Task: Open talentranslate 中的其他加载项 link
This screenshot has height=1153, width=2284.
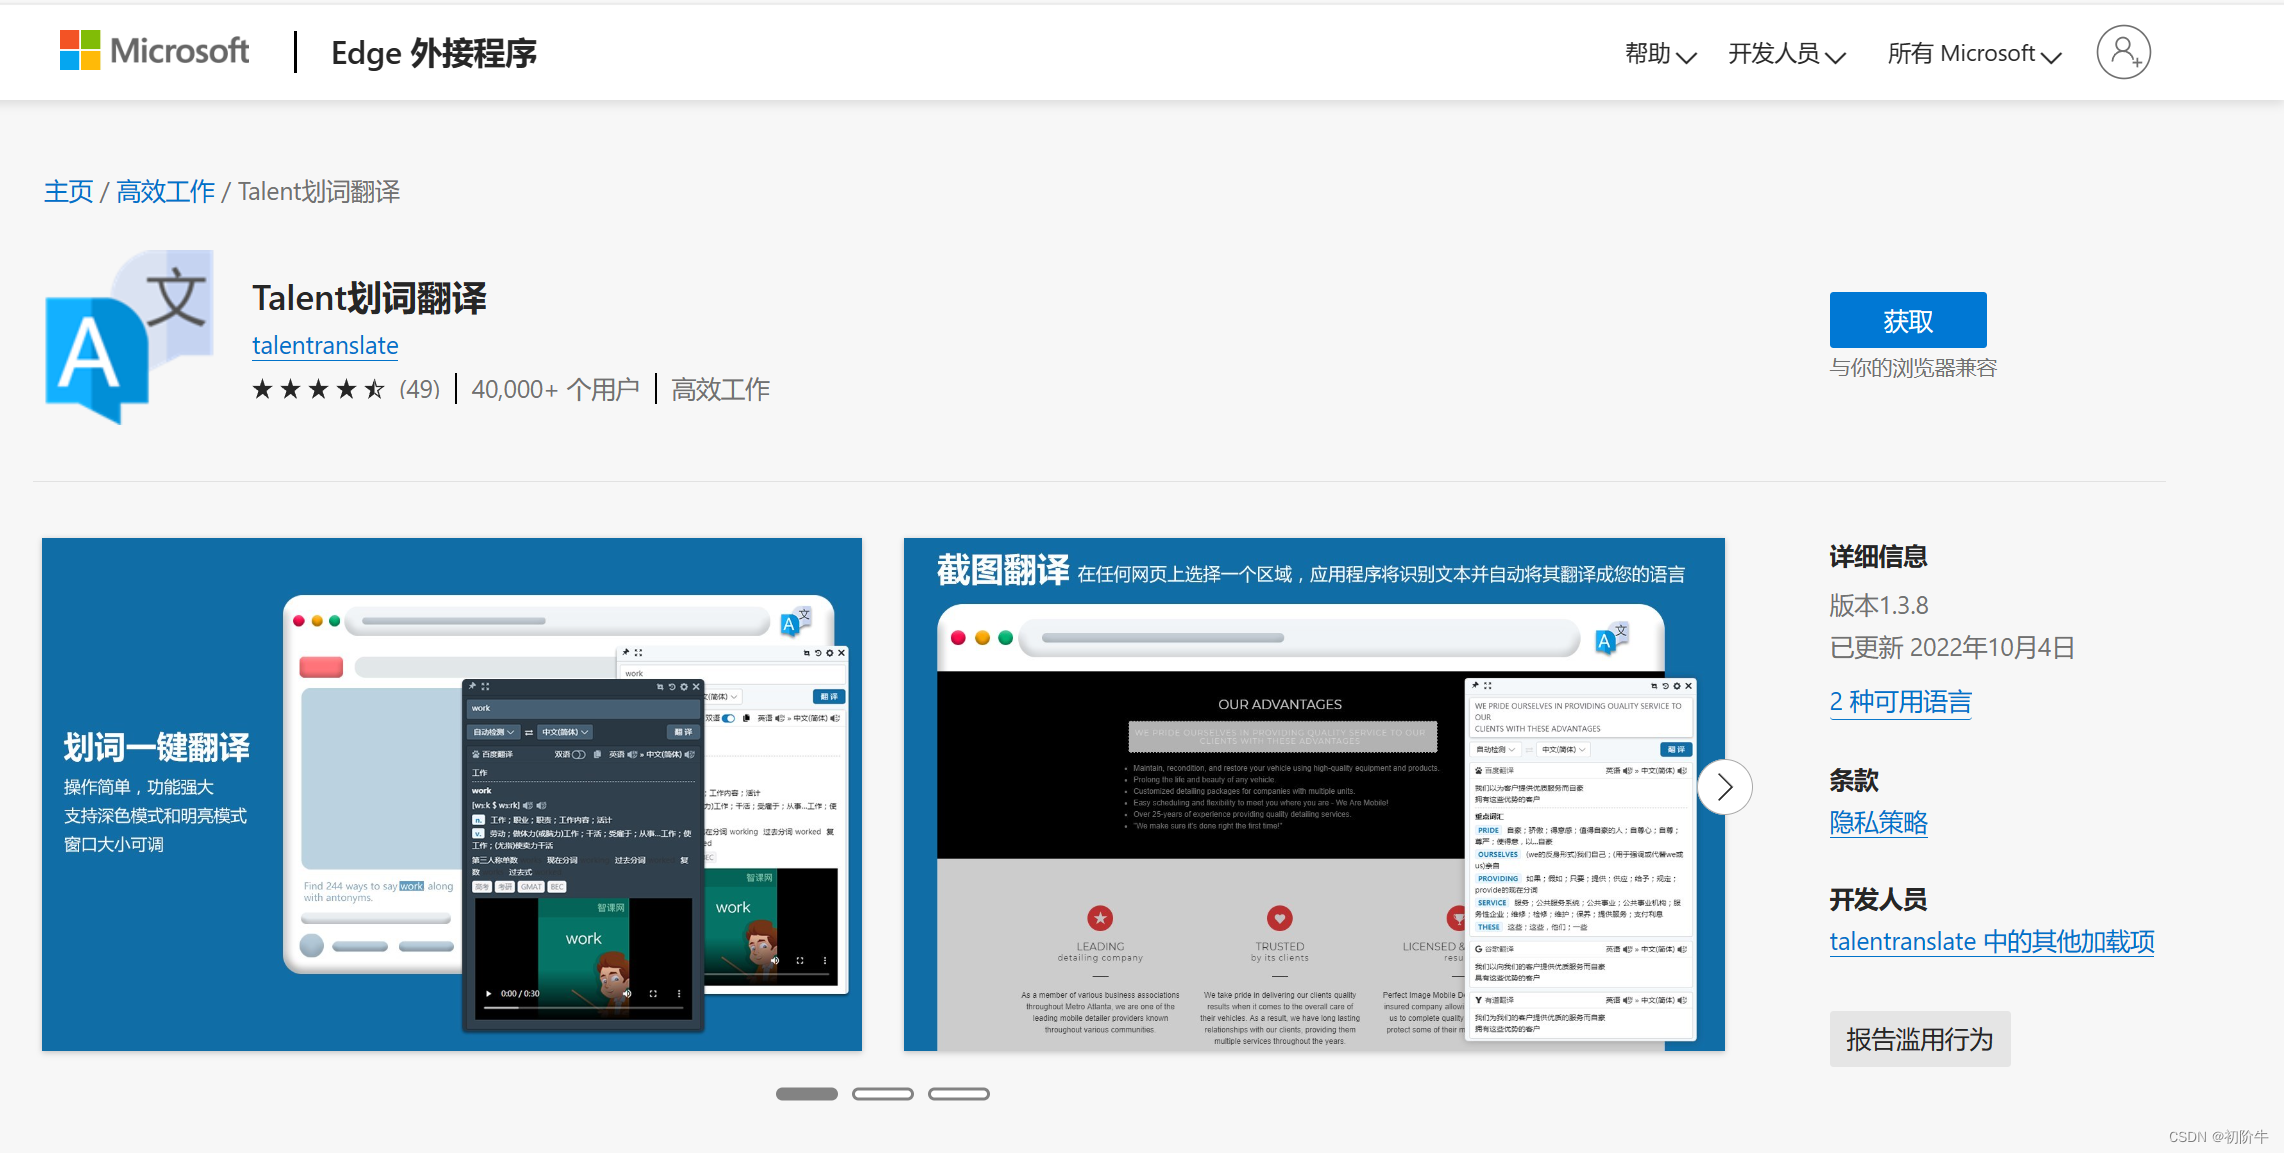Action: 1991,941
